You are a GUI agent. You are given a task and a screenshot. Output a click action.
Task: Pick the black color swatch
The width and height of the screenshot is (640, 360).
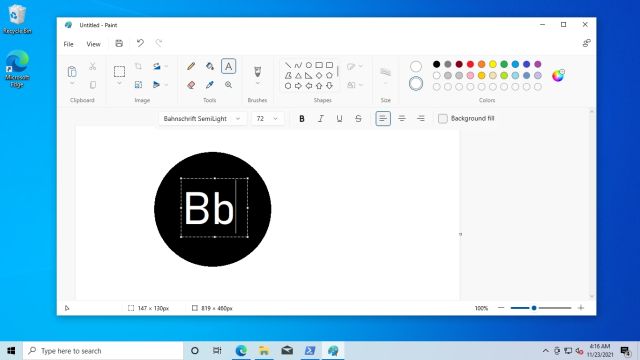click(436, 64)
